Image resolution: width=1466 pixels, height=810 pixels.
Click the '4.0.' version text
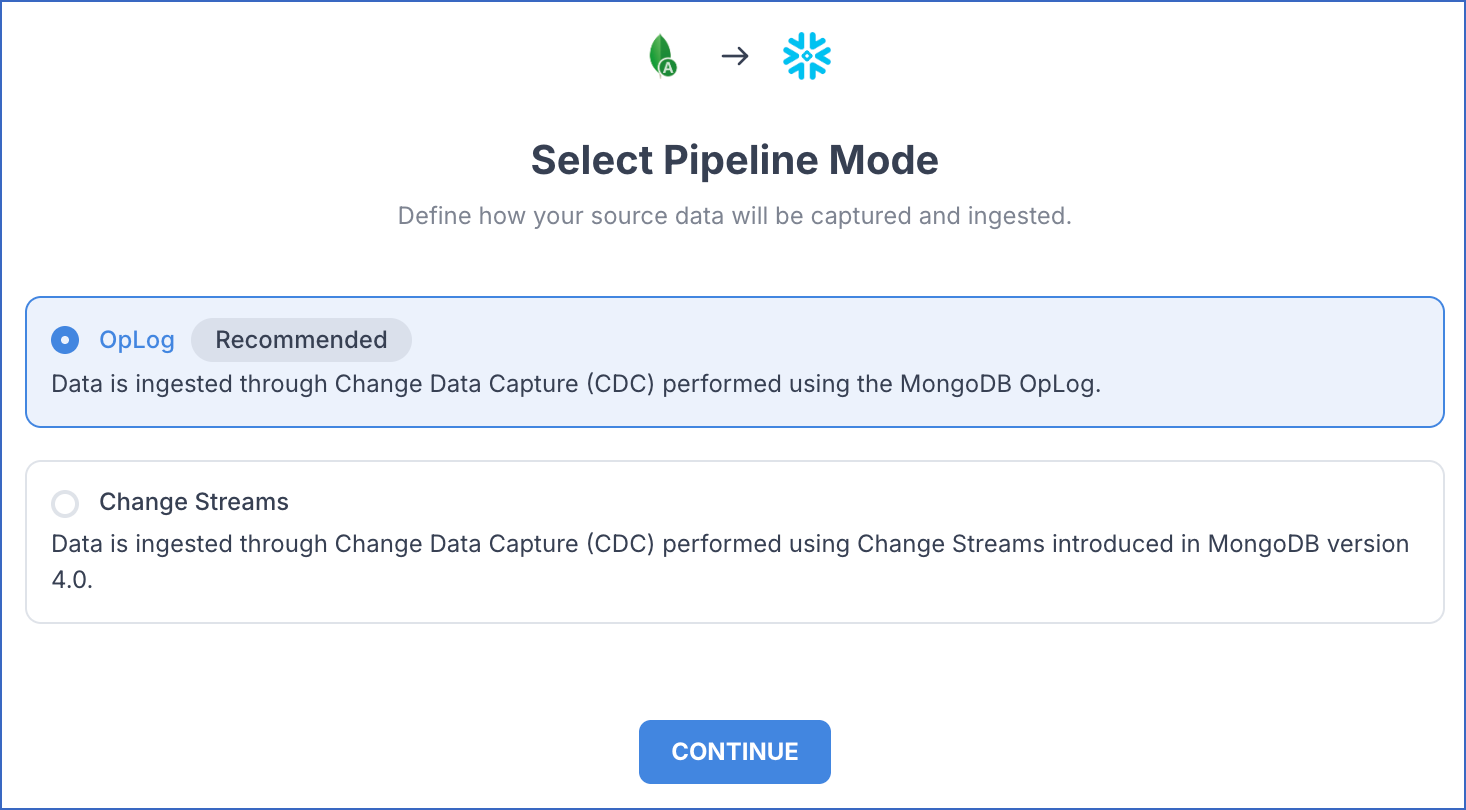pos(72,581)
